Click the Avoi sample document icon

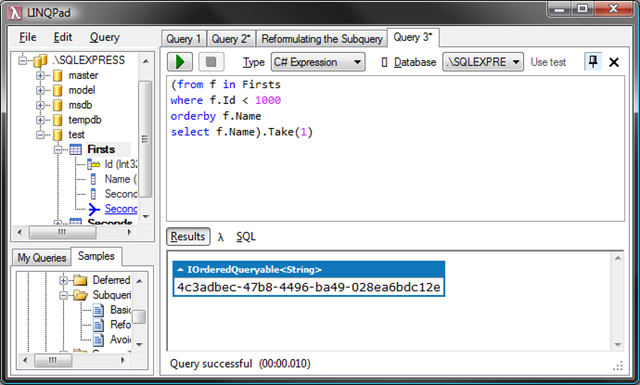[x=98, y=339]
